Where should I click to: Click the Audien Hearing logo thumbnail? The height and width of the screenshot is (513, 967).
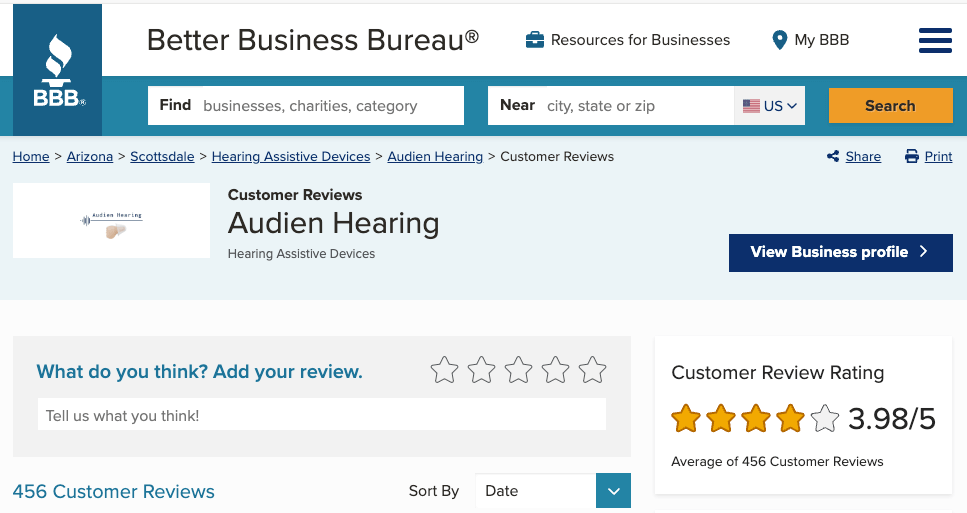tap(111, 221)
